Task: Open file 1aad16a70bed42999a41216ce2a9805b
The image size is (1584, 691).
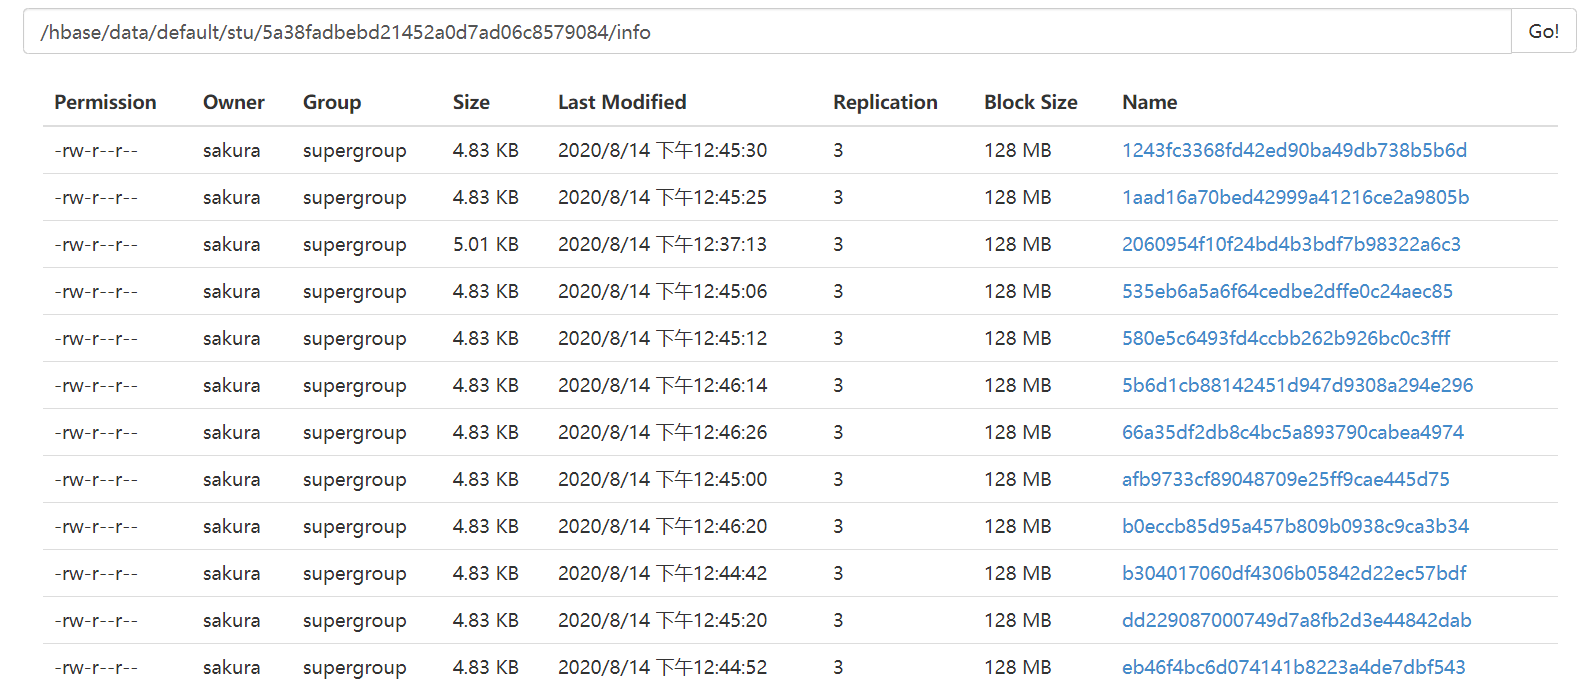Action: [1295, 197]
